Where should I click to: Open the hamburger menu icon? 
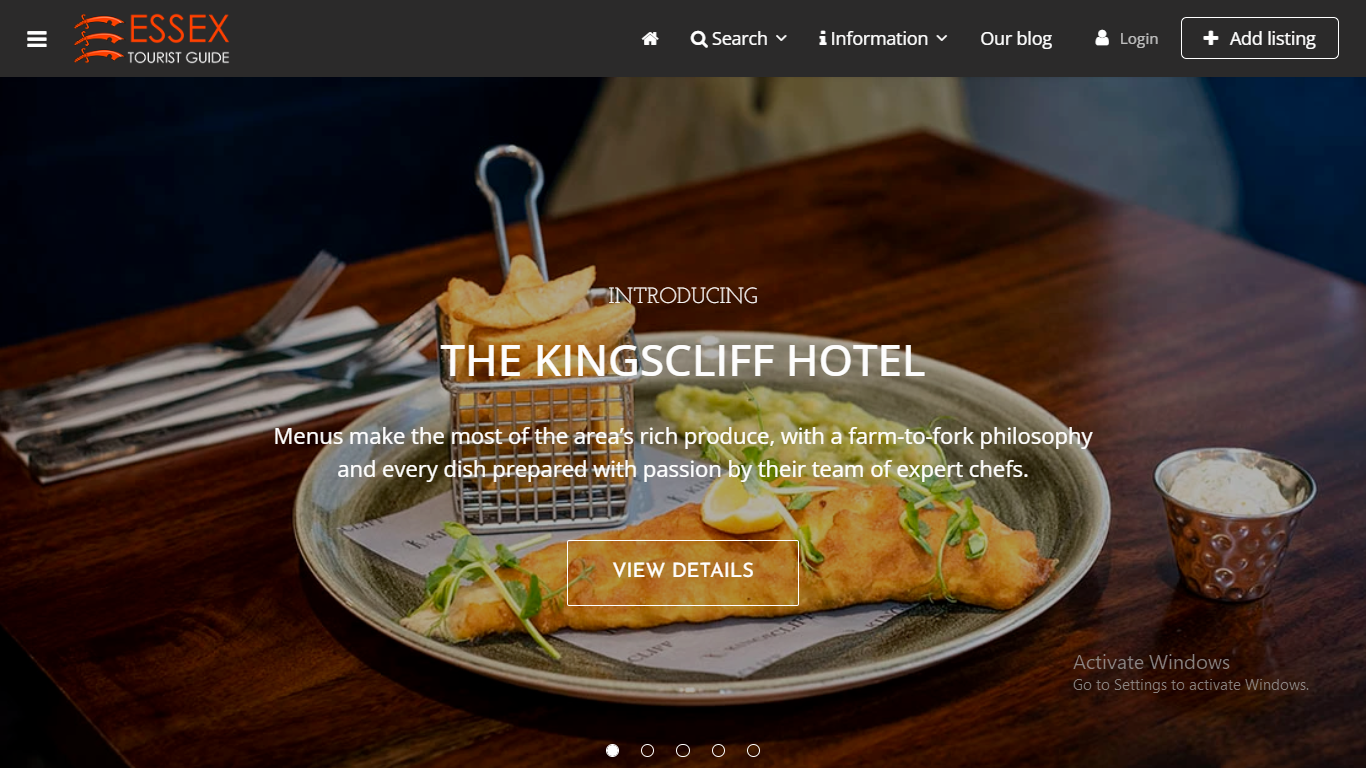tap(37, 39)
